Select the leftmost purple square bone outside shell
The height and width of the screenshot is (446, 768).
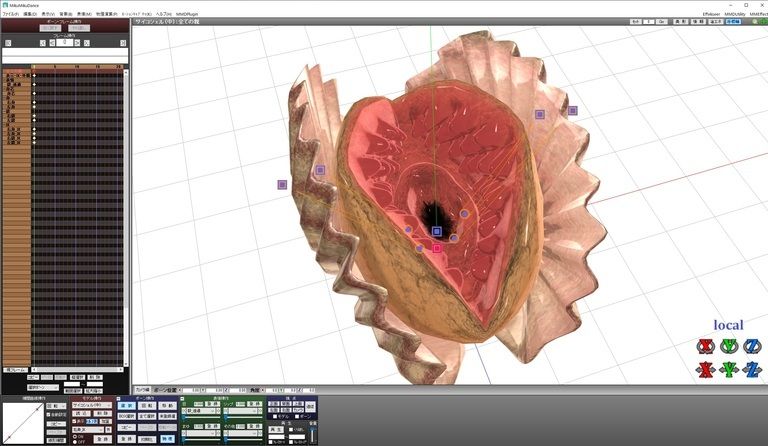coord(282,185)
